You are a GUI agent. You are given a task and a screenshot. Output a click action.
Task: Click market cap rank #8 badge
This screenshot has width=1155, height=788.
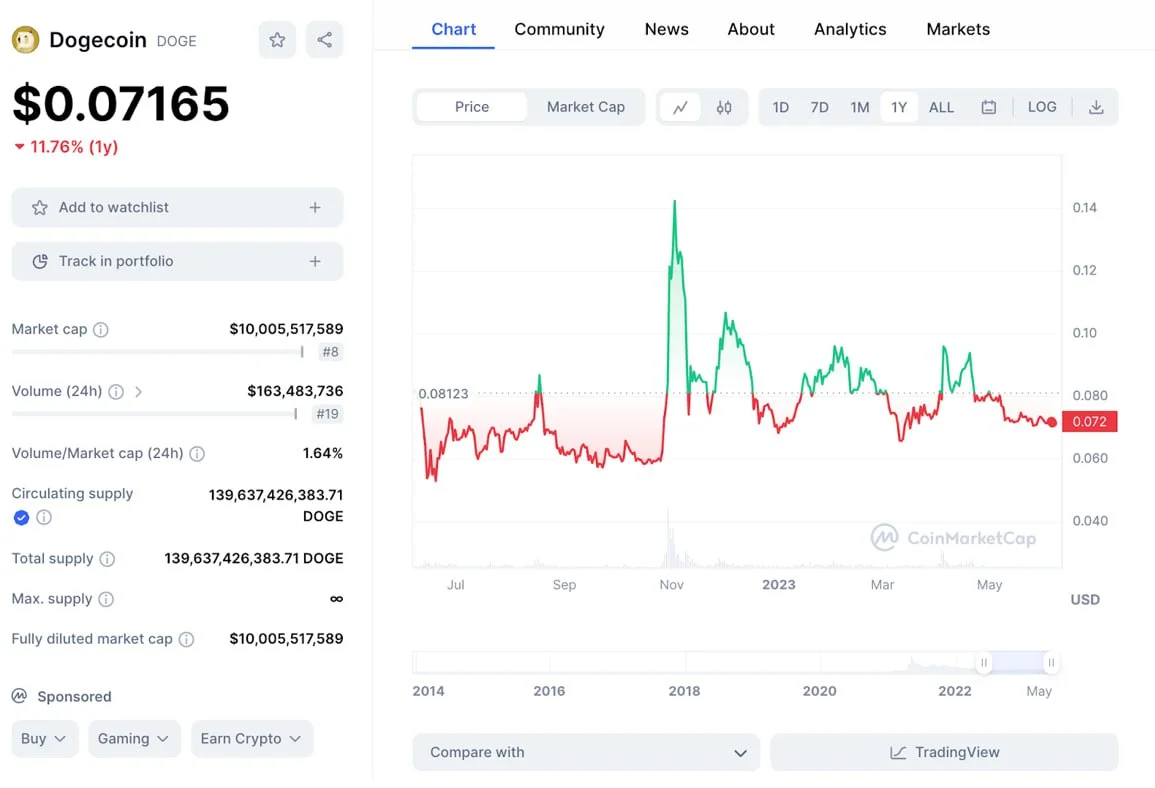[x=331, y=352]
